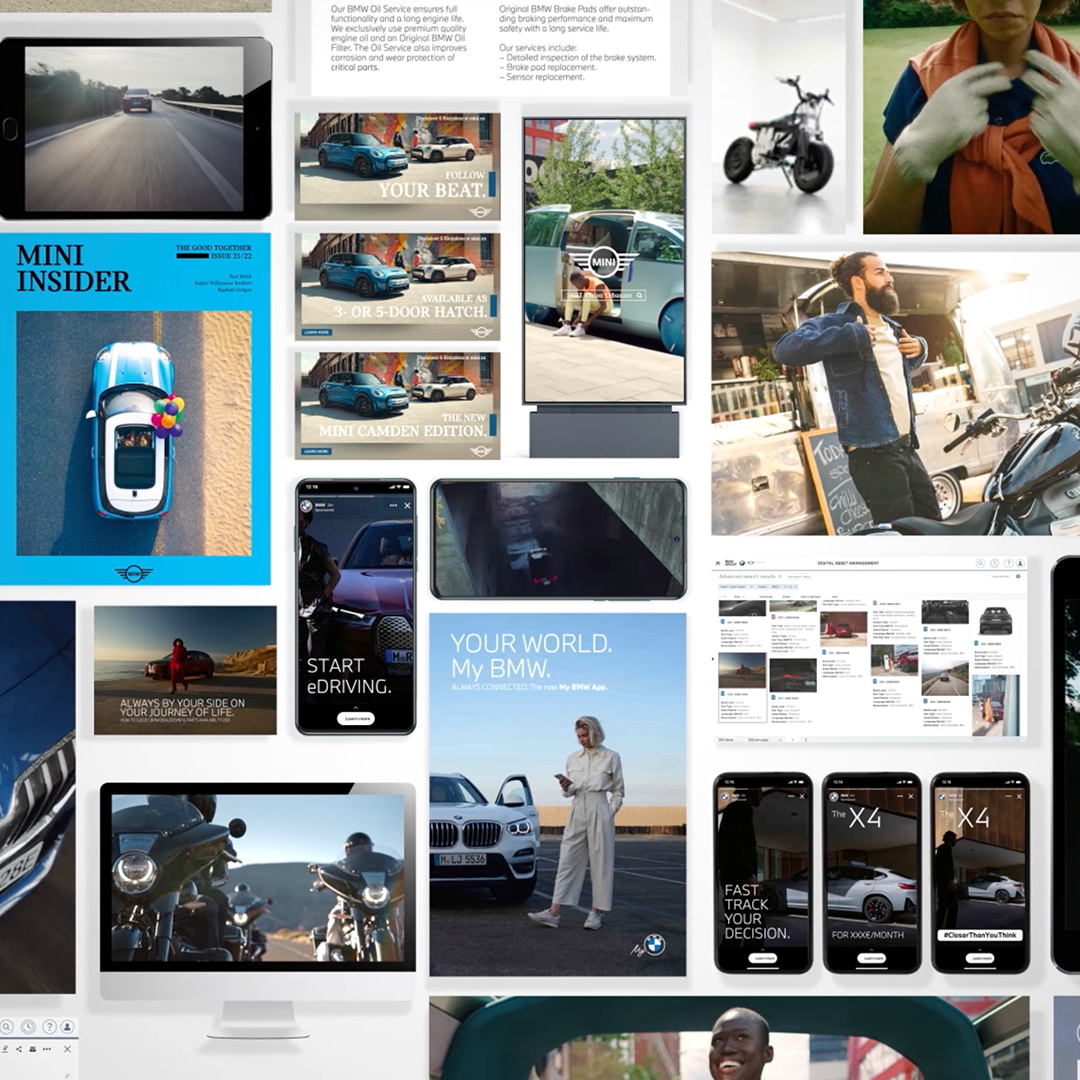Click the MINI Vision Urbanaut search field

pyautogui.click(x=603, y=295)
